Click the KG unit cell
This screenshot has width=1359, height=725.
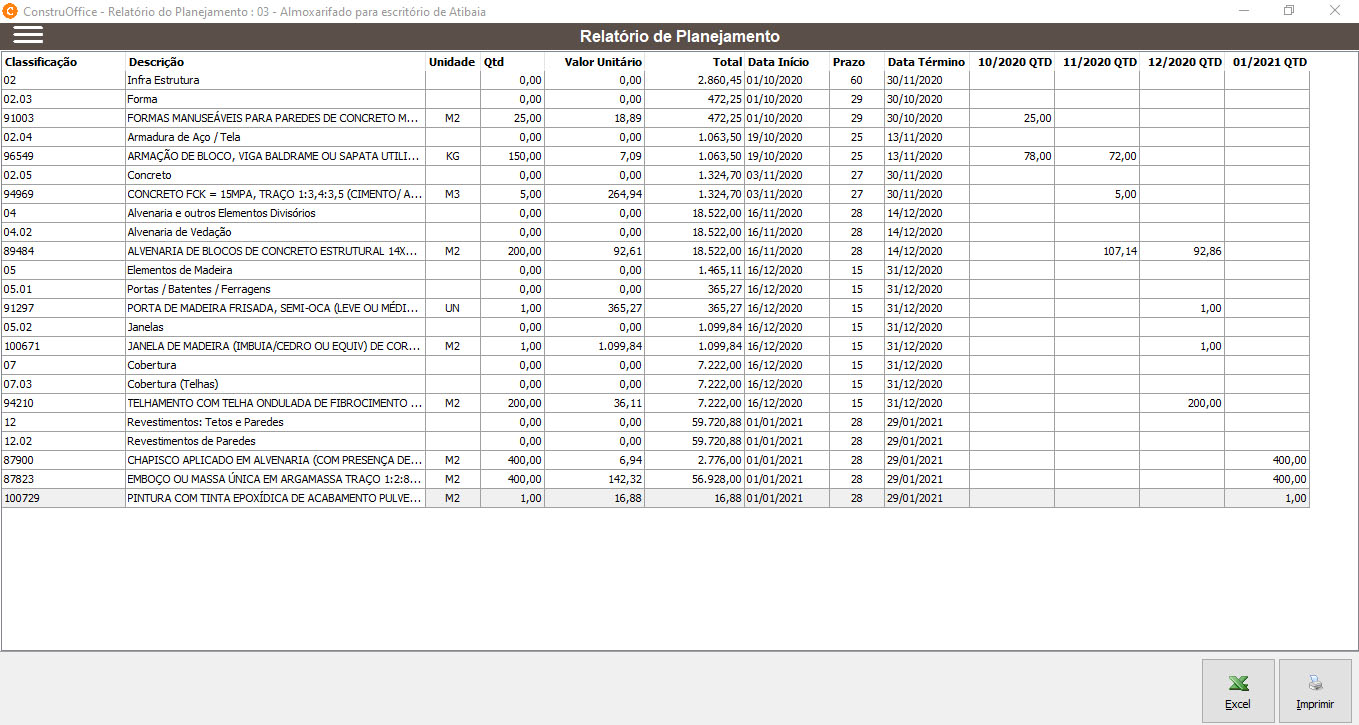point(453,156)
